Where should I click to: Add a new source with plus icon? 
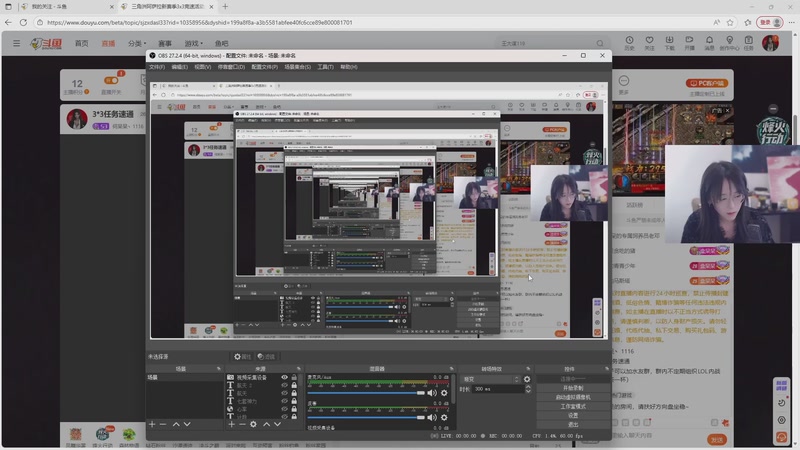coord(232,424)
